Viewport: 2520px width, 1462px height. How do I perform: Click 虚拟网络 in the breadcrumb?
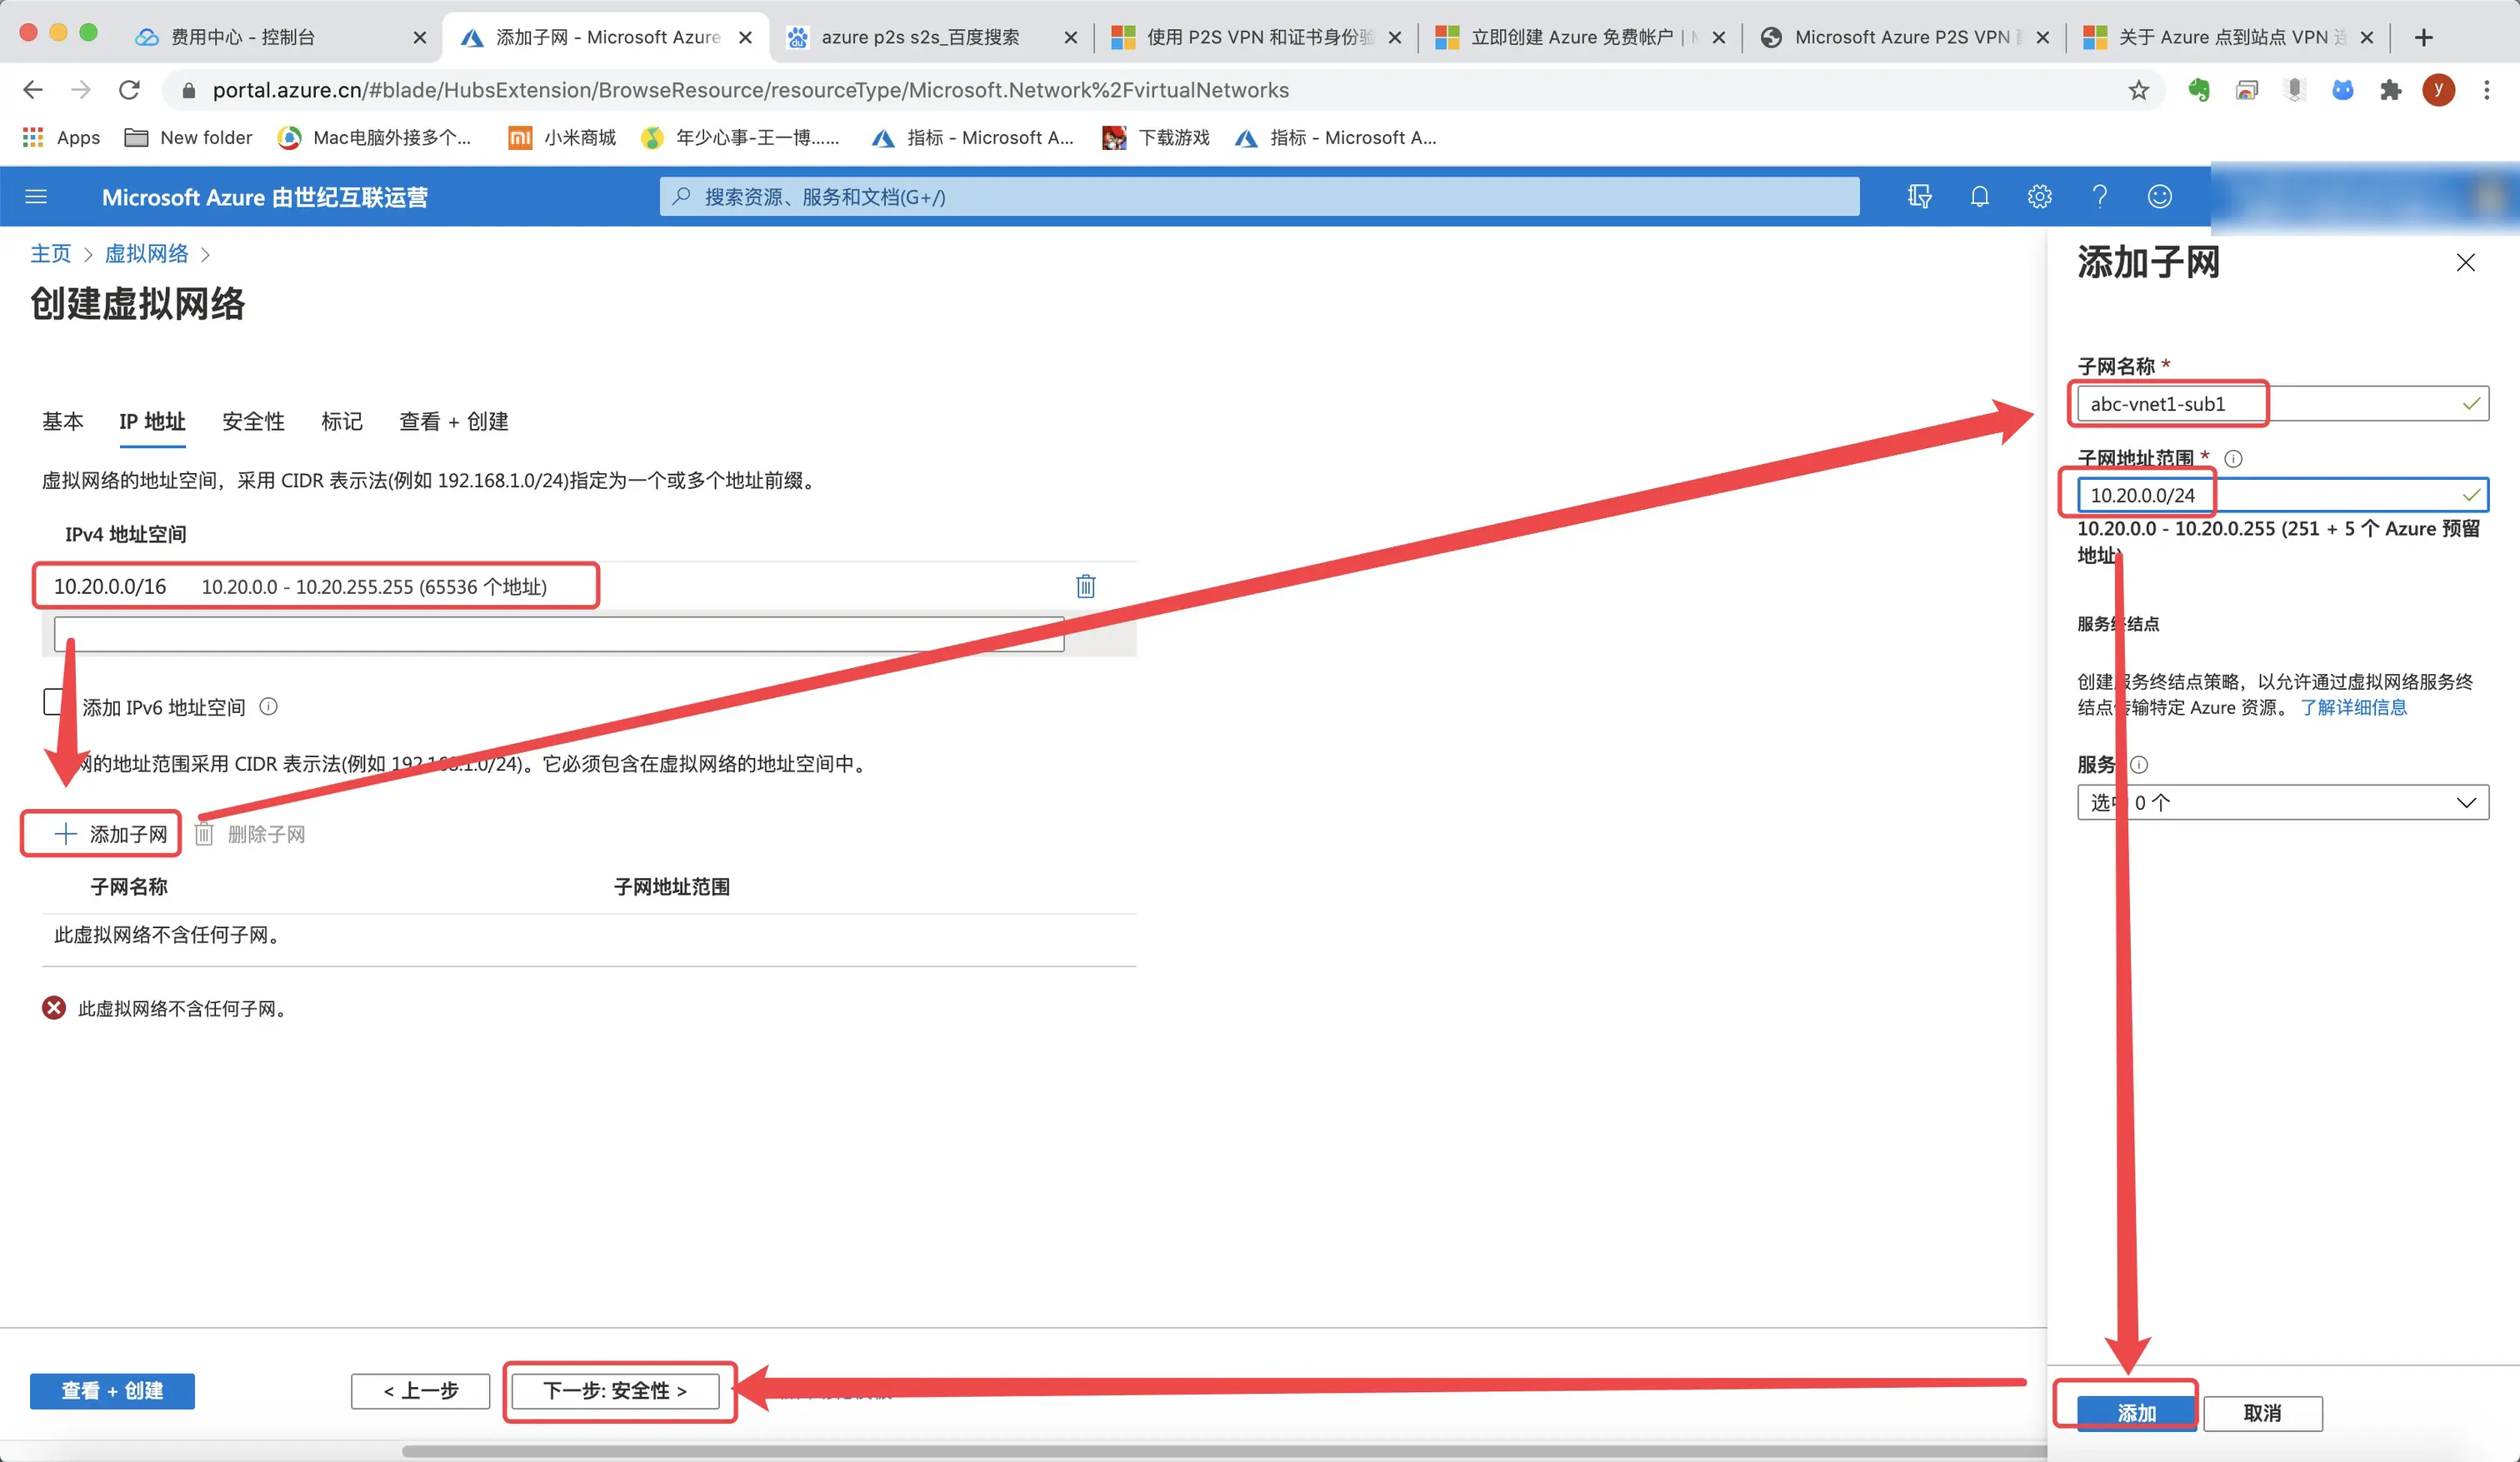[x=147, y=254]
